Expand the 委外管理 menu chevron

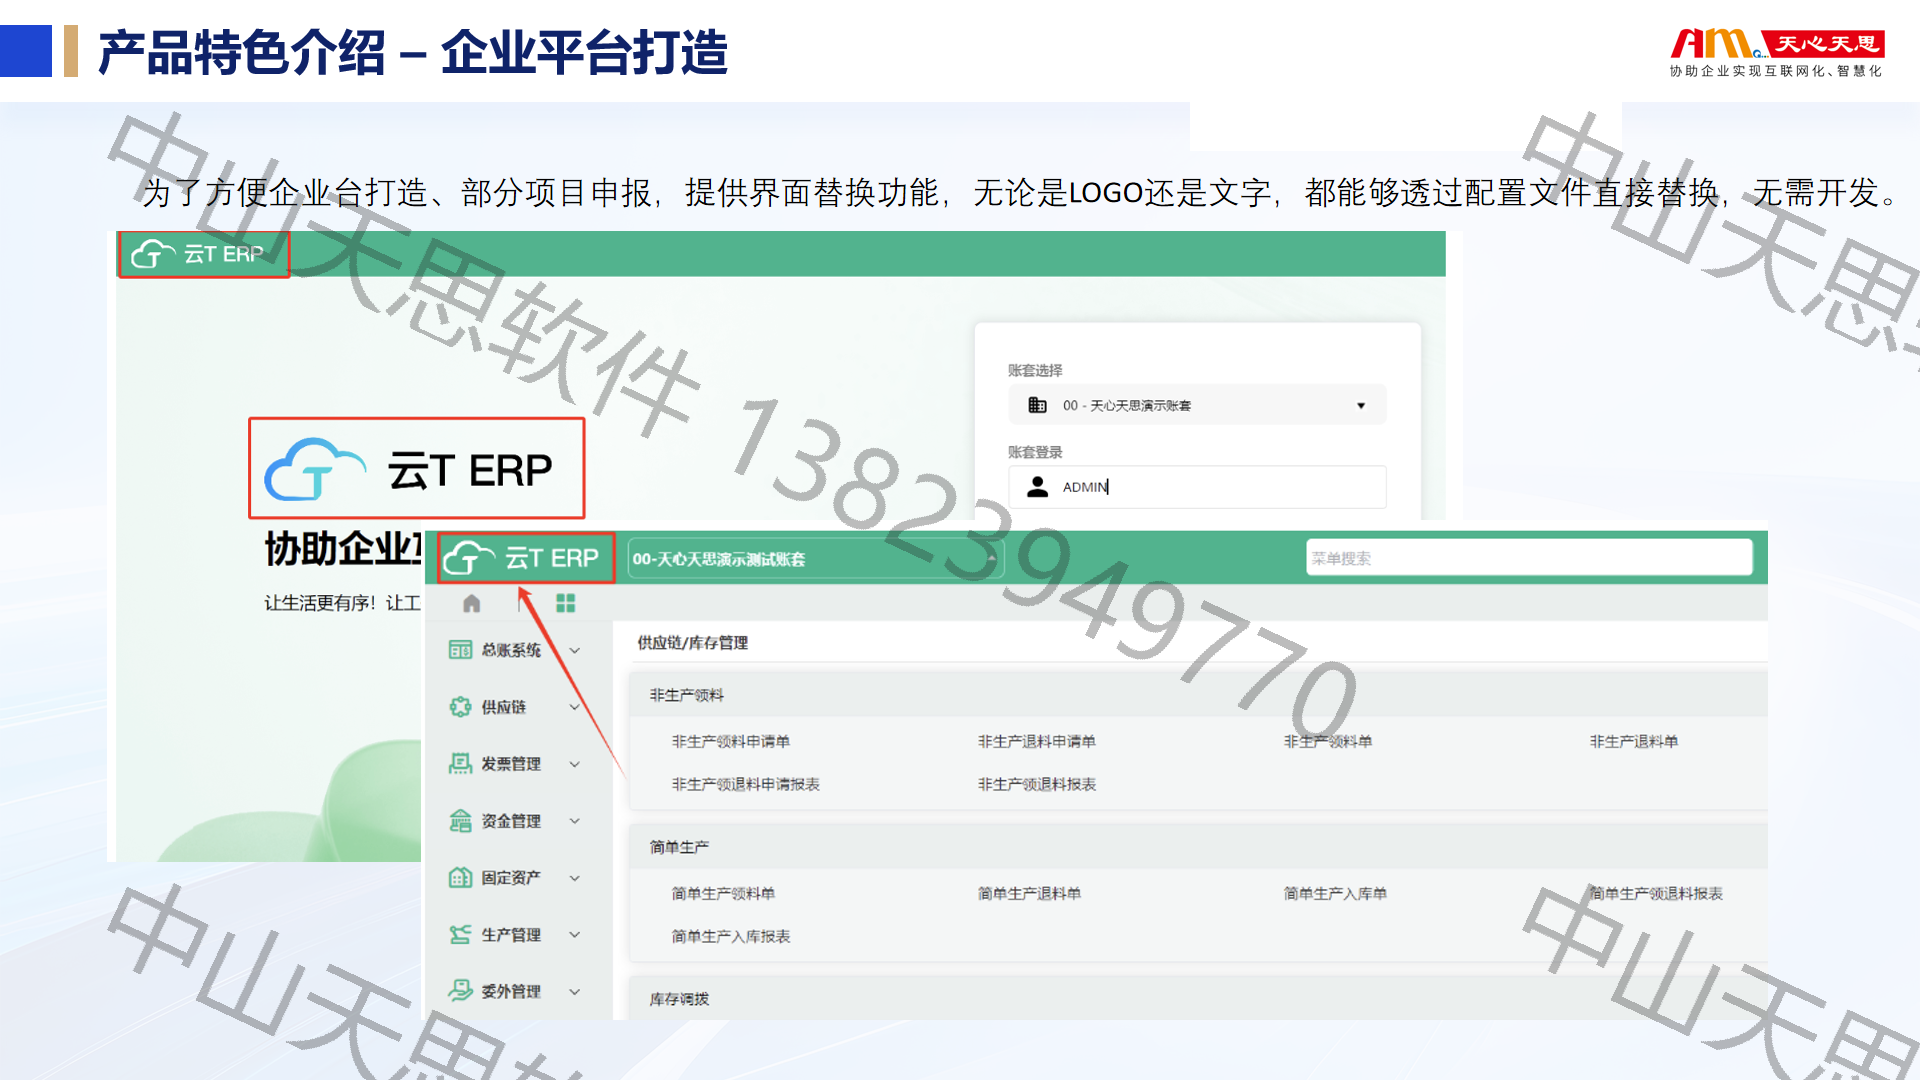click(575, 991)
